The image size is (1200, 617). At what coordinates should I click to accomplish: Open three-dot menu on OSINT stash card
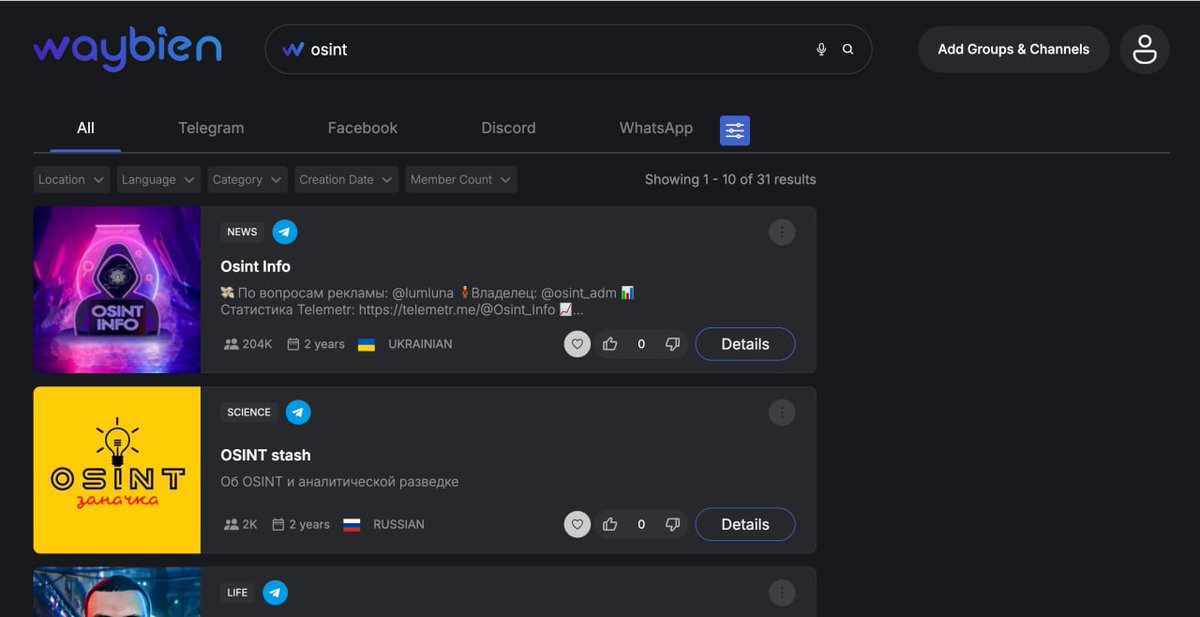782,412
